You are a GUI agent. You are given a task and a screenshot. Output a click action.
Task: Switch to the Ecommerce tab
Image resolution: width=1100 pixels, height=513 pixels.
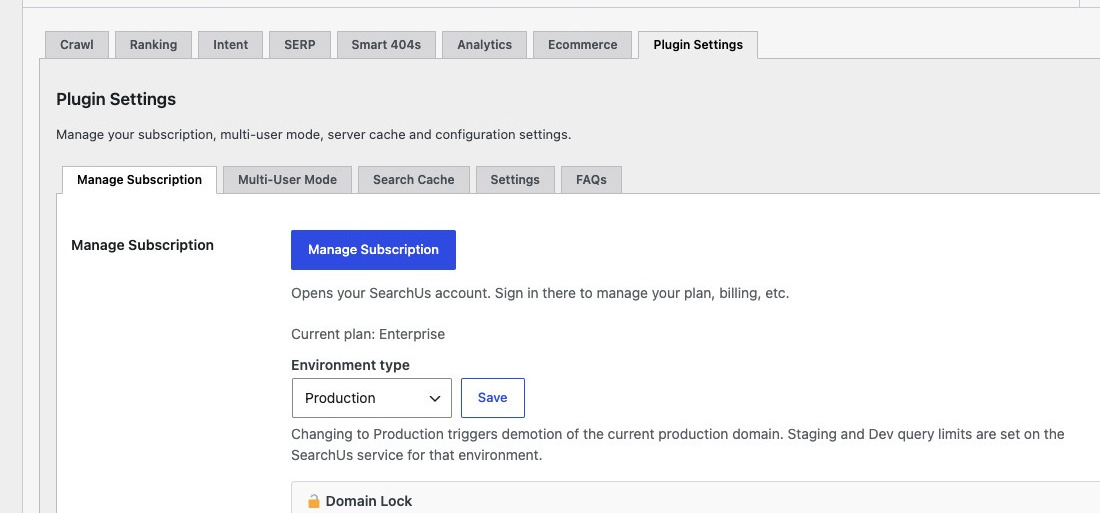click(582, 44)
